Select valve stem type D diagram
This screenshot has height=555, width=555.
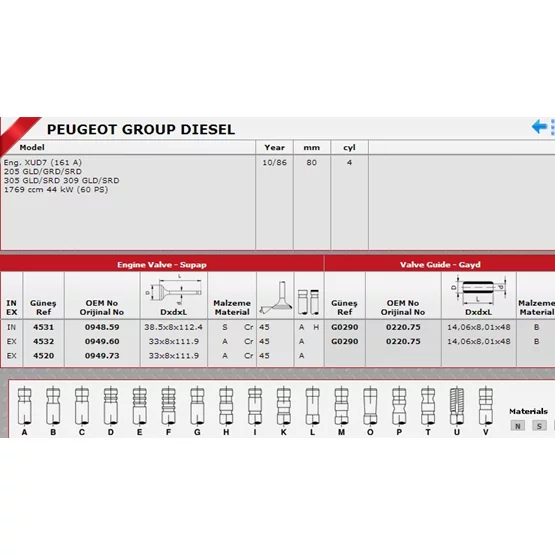coord(111,406)
